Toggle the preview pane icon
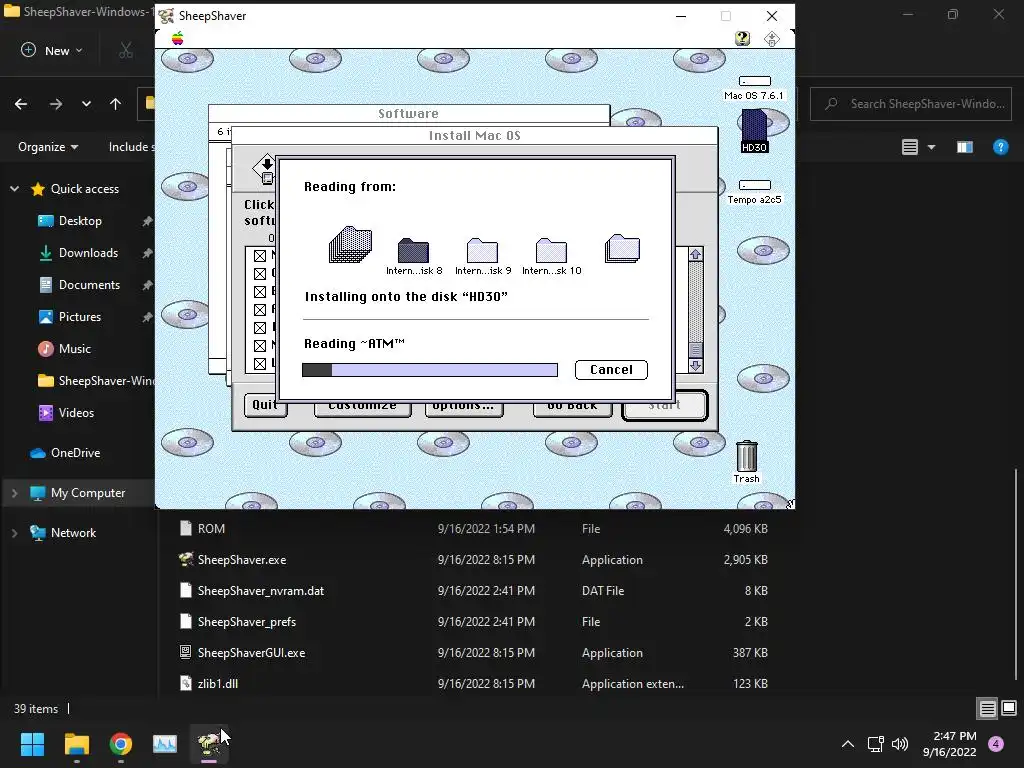 click(965, 147)
